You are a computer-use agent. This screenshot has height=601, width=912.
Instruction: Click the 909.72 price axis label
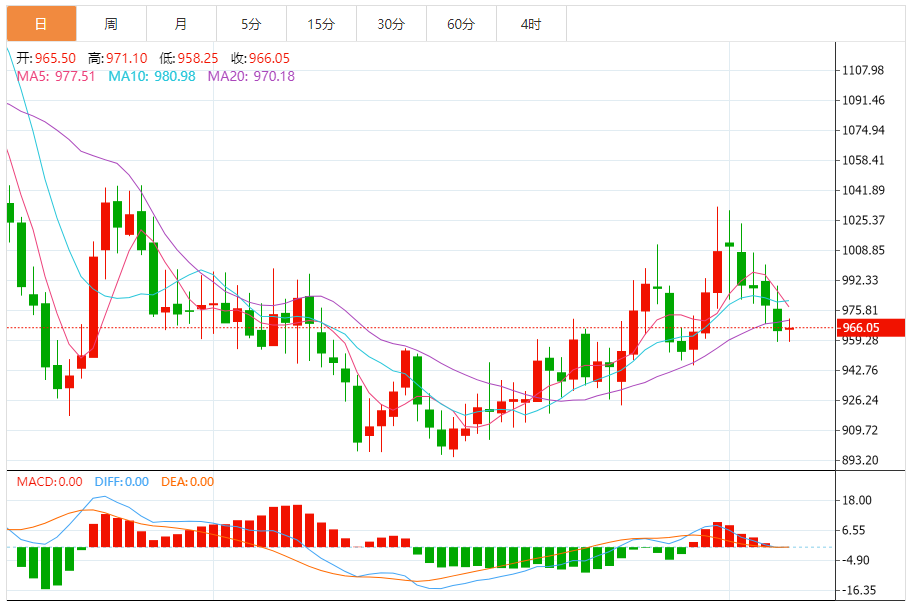(860, 430)
